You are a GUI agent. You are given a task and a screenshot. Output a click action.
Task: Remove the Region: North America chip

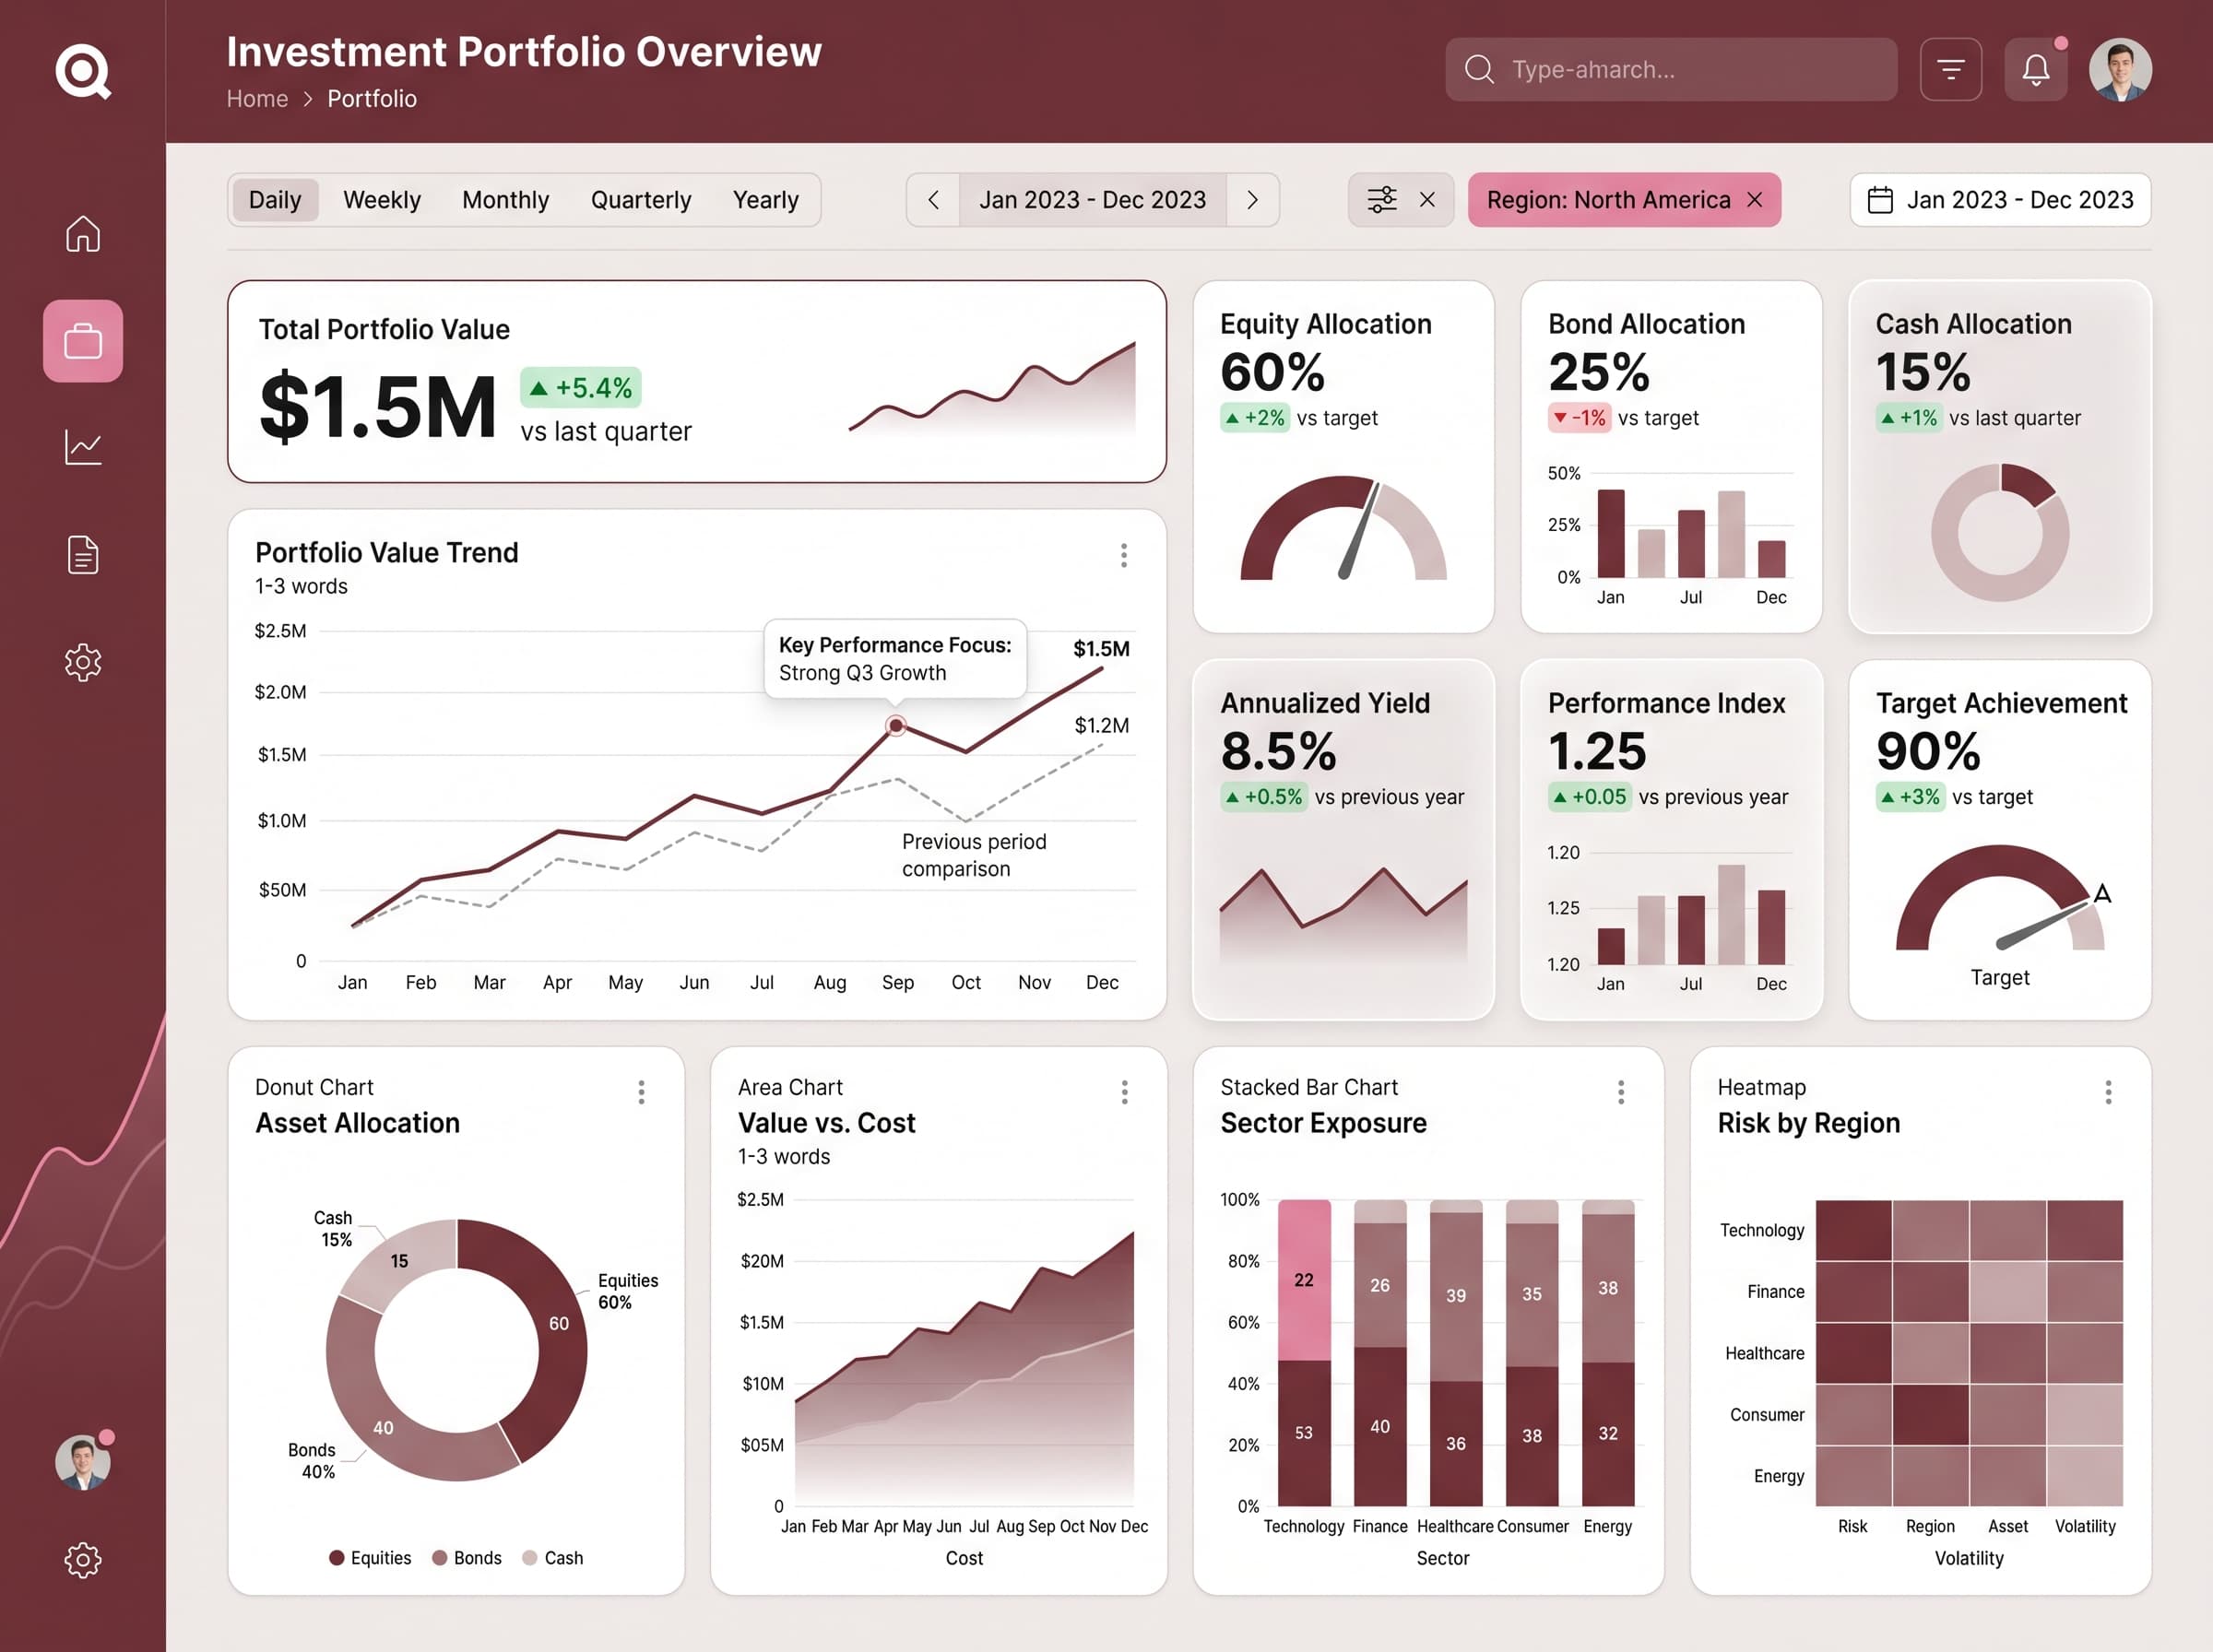1755,200
